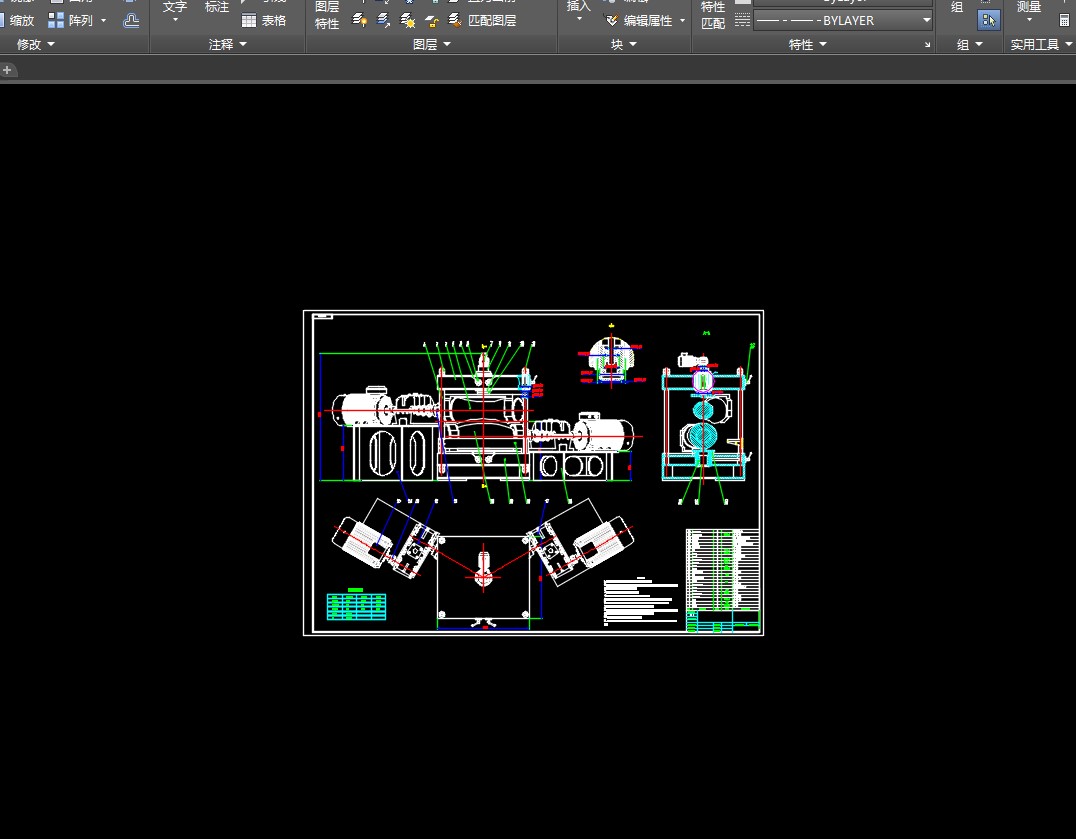Click the title block in drawing
The width and height of the screenshot is (1076, 839).
(723, 620)
